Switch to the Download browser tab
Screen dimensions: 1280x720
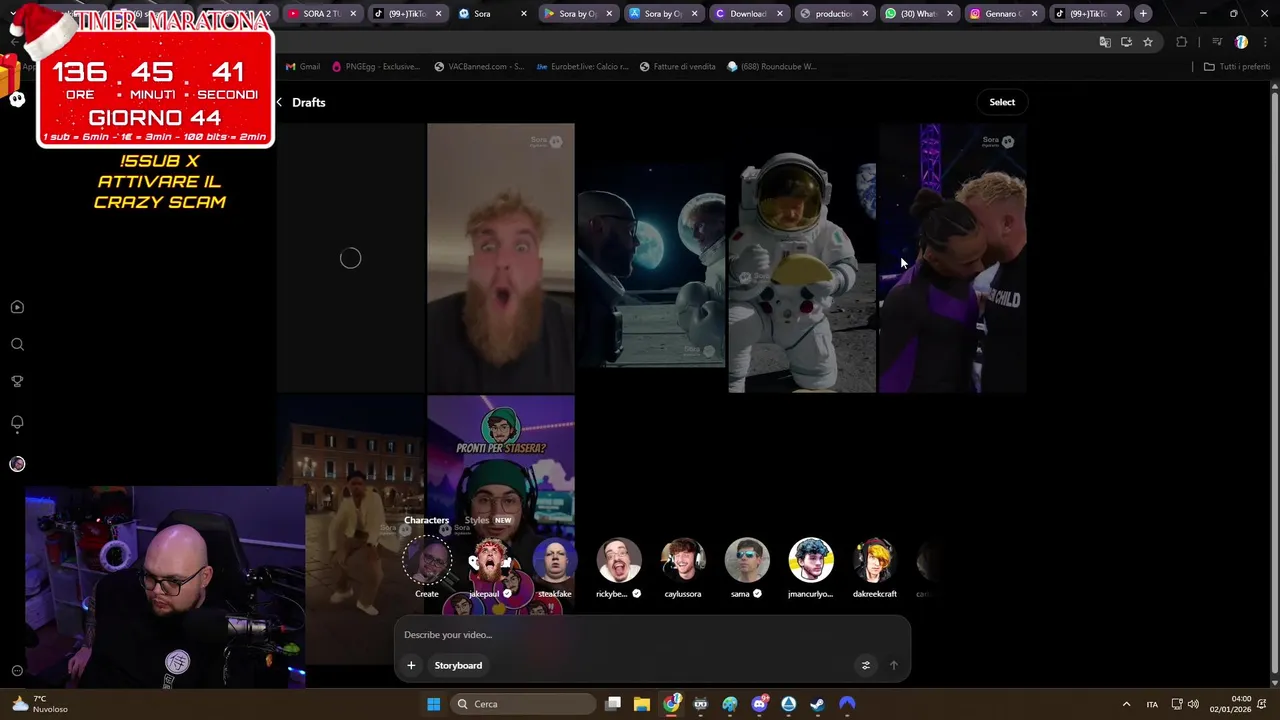click(x=748, y=14)
